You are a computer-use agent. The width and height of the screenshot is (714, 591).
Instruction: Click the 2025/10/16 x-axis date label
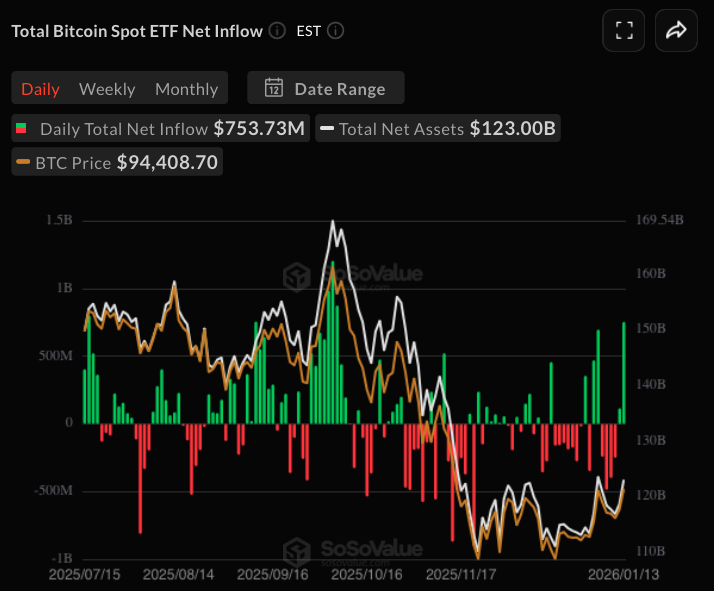coord(367,575)
